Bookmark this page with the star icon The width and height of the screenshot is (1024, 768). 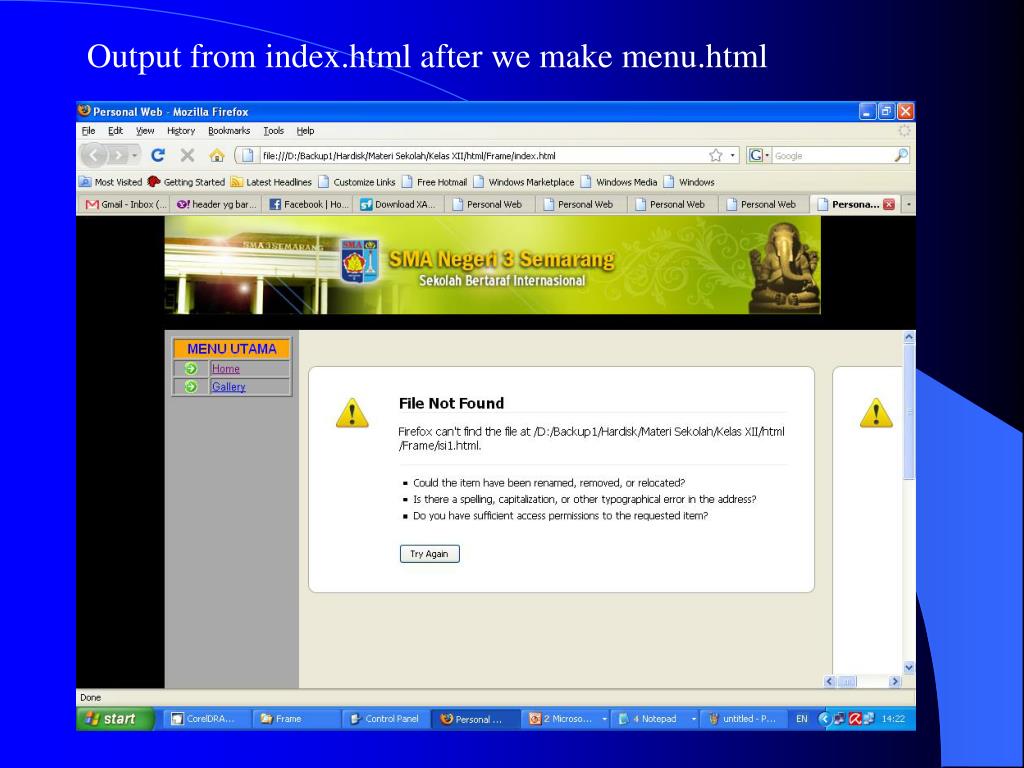click(716, 155)
